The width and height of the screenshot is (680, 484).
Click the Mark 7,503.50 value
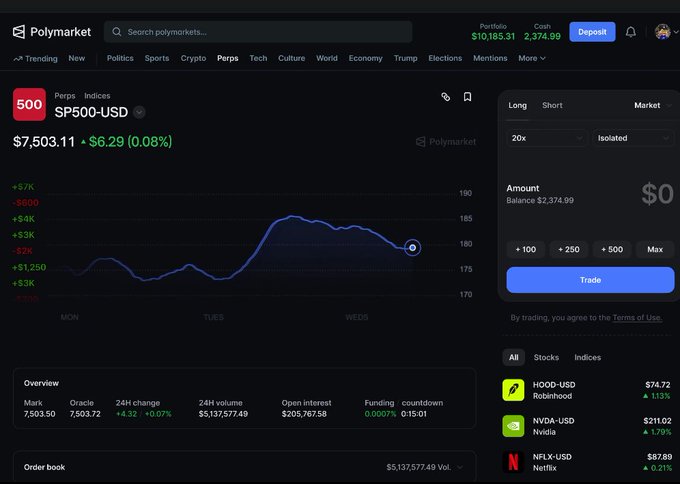point(39,414)
